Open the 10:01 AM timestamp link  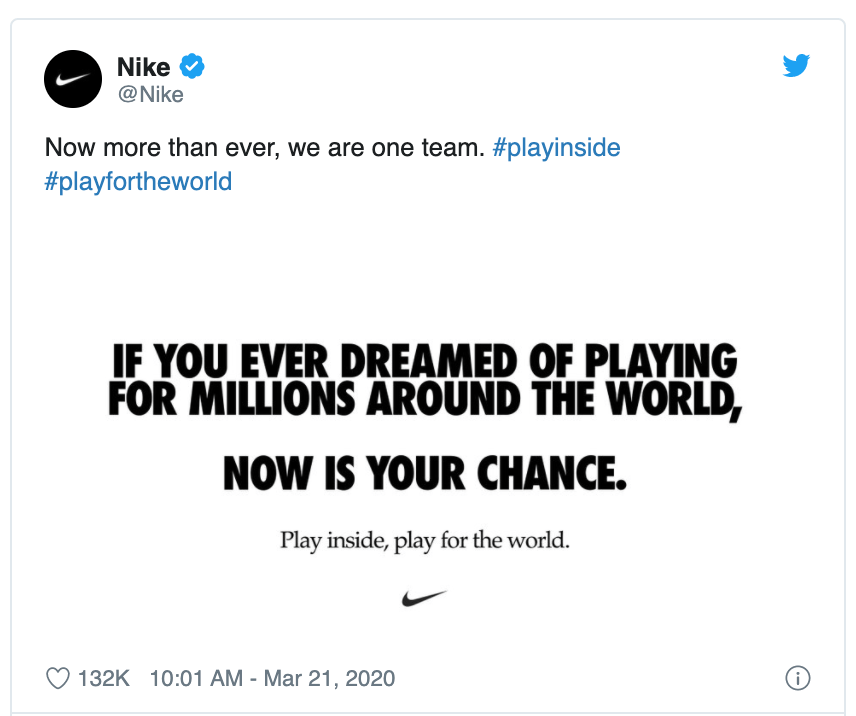(x=196, y=678)
